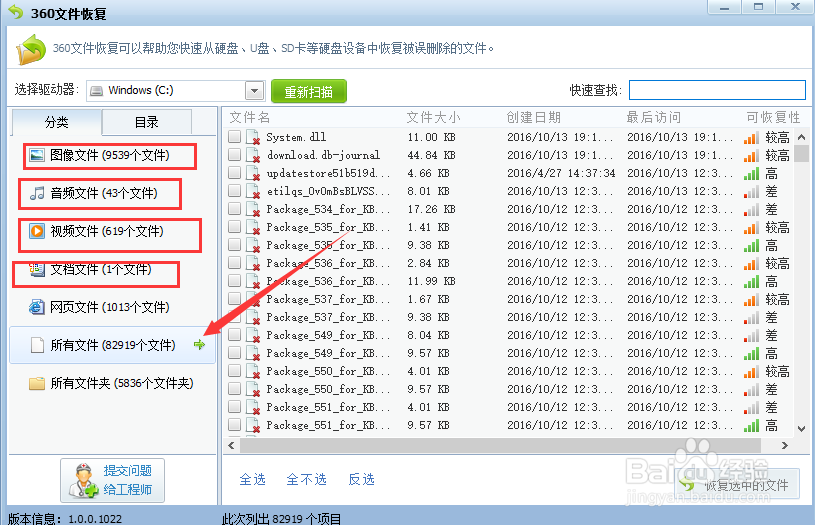Click horizontal scrollbar right arrow
The image size is (815, 525).
(x=785, y=445)
